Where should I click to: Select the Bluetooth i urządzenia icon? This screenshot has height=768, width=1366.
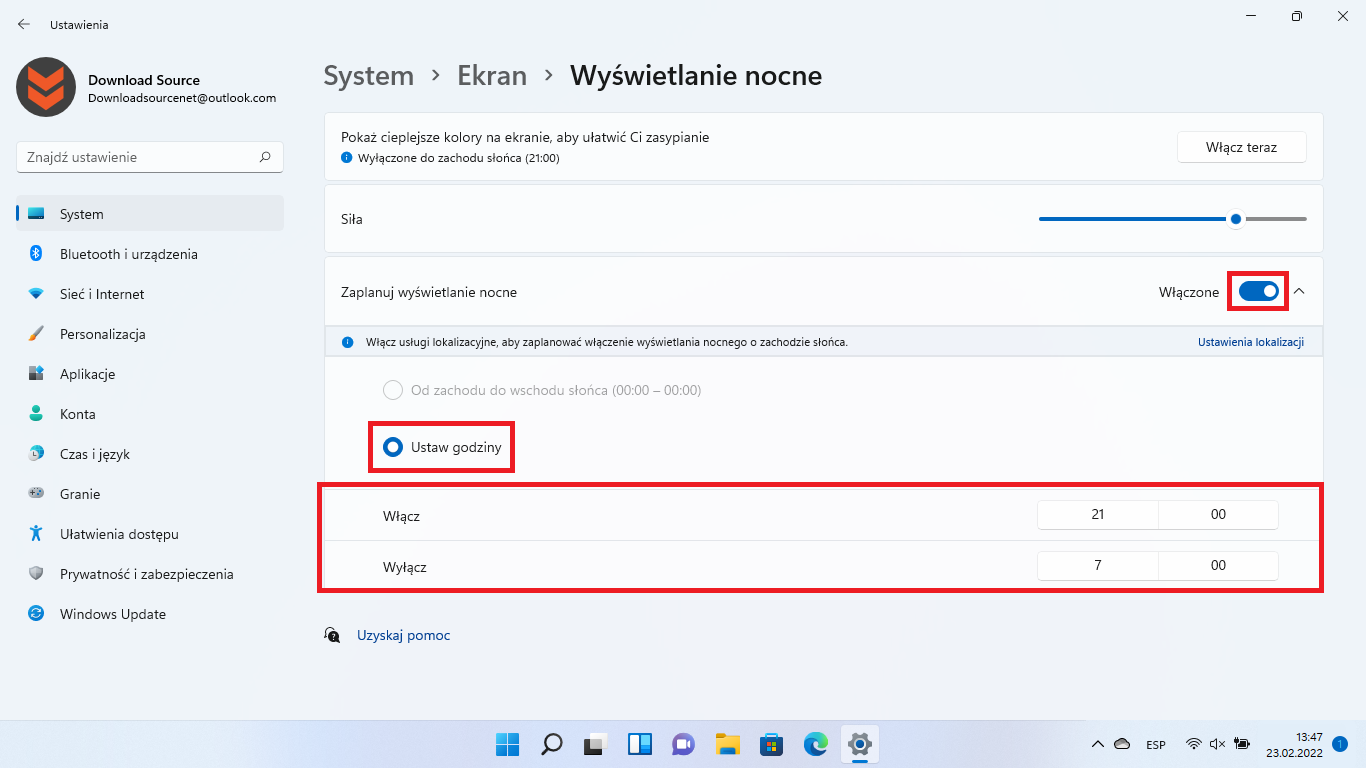click(36, 254)
